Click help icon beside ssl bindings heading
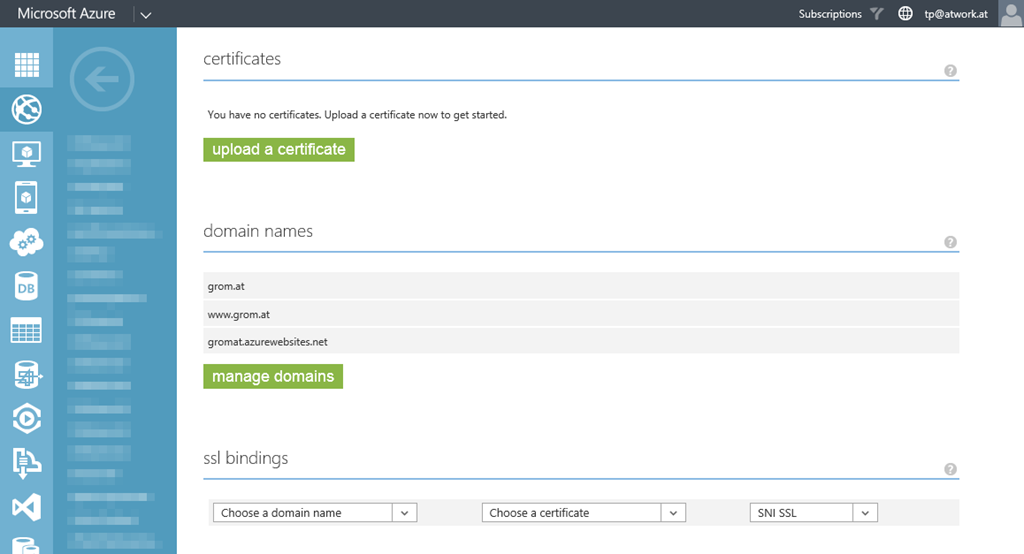Image resolution: width=1024 pixels, height=554 pixels. point(950,469)
